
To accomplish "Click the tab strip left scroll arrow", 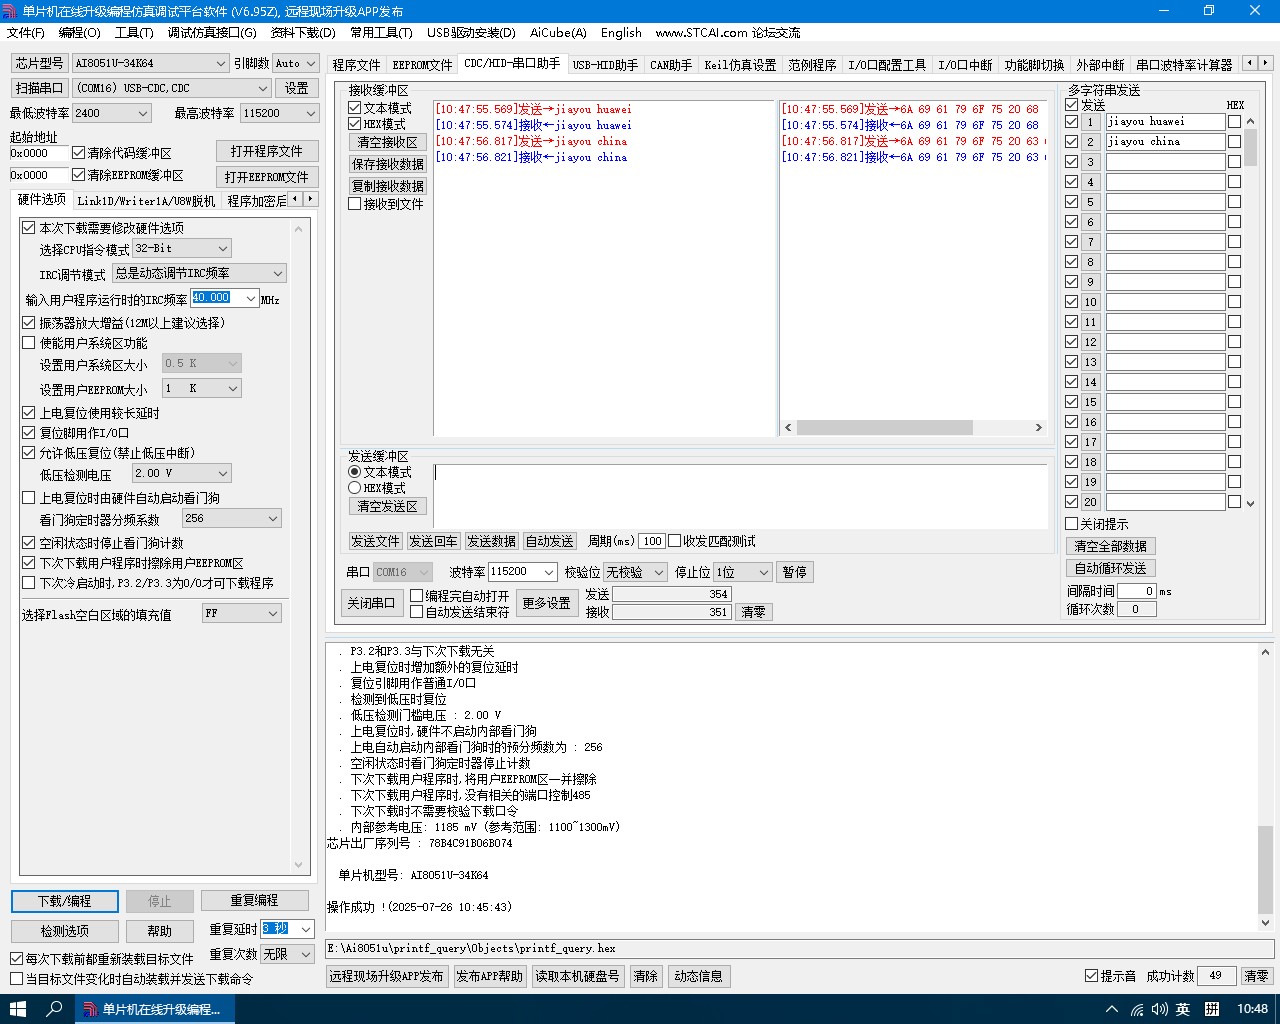I will click(x=1250, y=63).
